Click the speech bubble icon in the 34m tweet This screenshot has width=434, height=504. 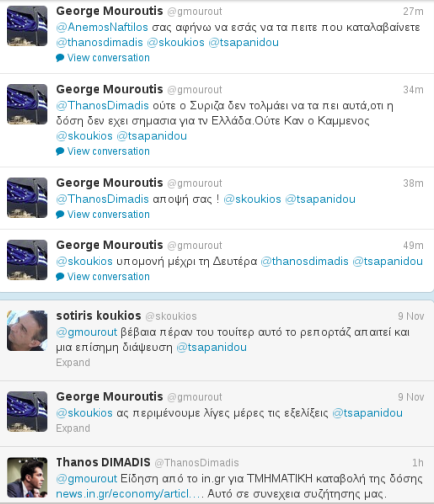60,152
